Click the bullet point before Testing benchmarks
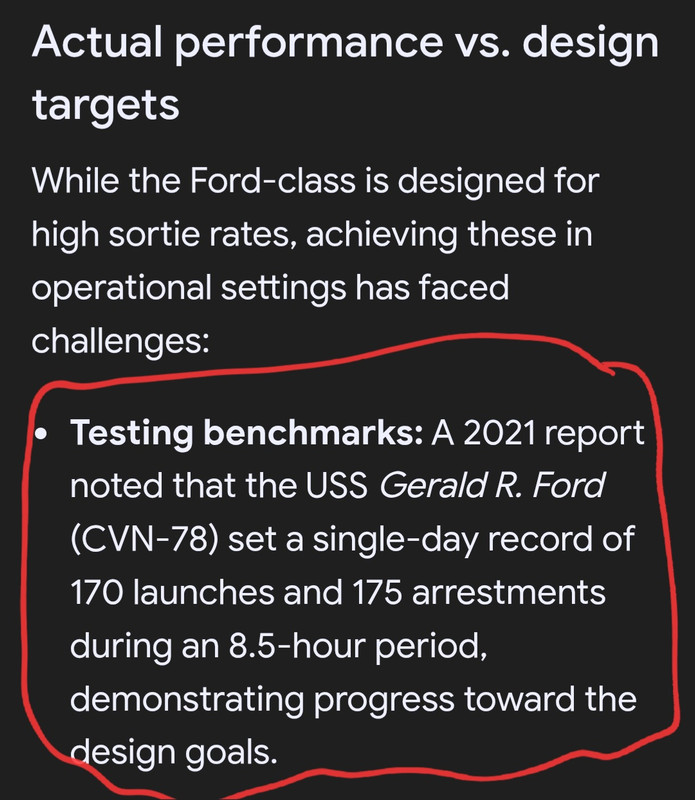The image size is (695, 800). point(41,435)
